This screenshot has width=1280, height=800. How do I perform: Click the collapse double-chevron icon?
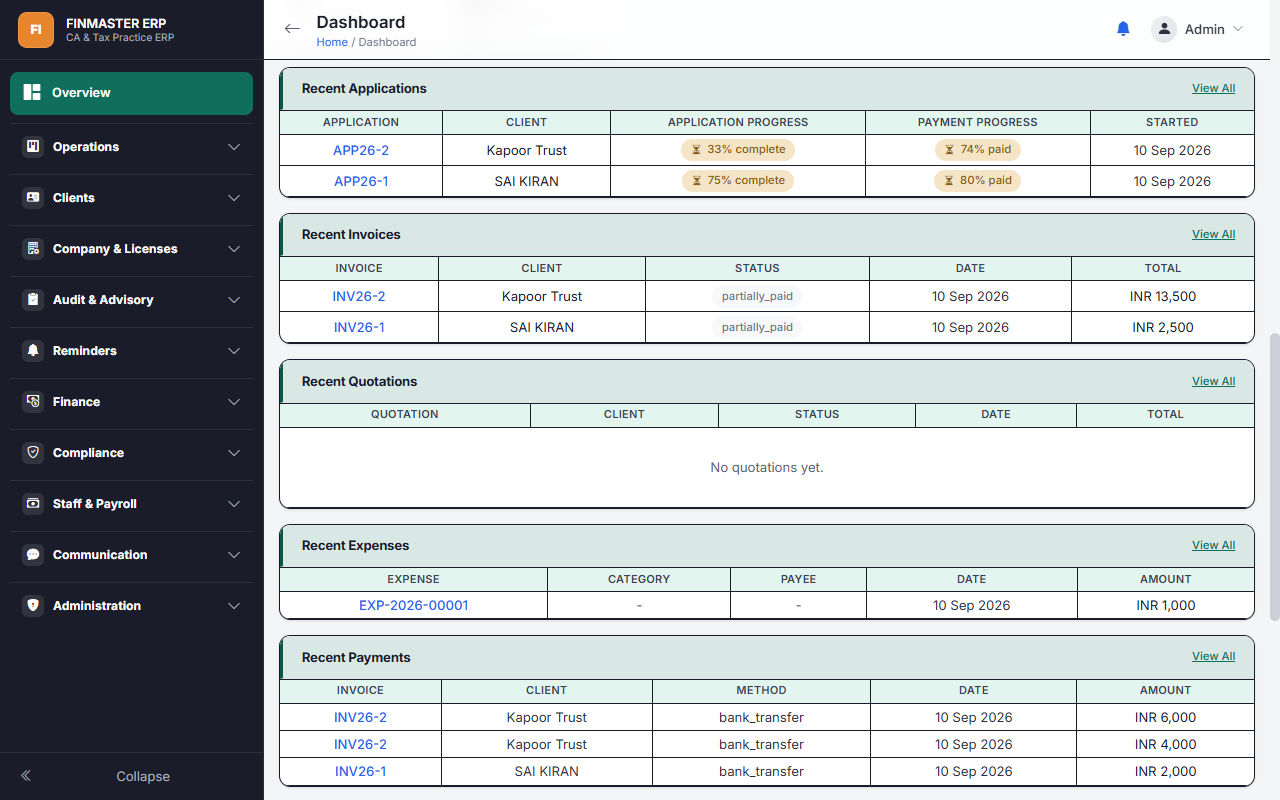point(26,776)
